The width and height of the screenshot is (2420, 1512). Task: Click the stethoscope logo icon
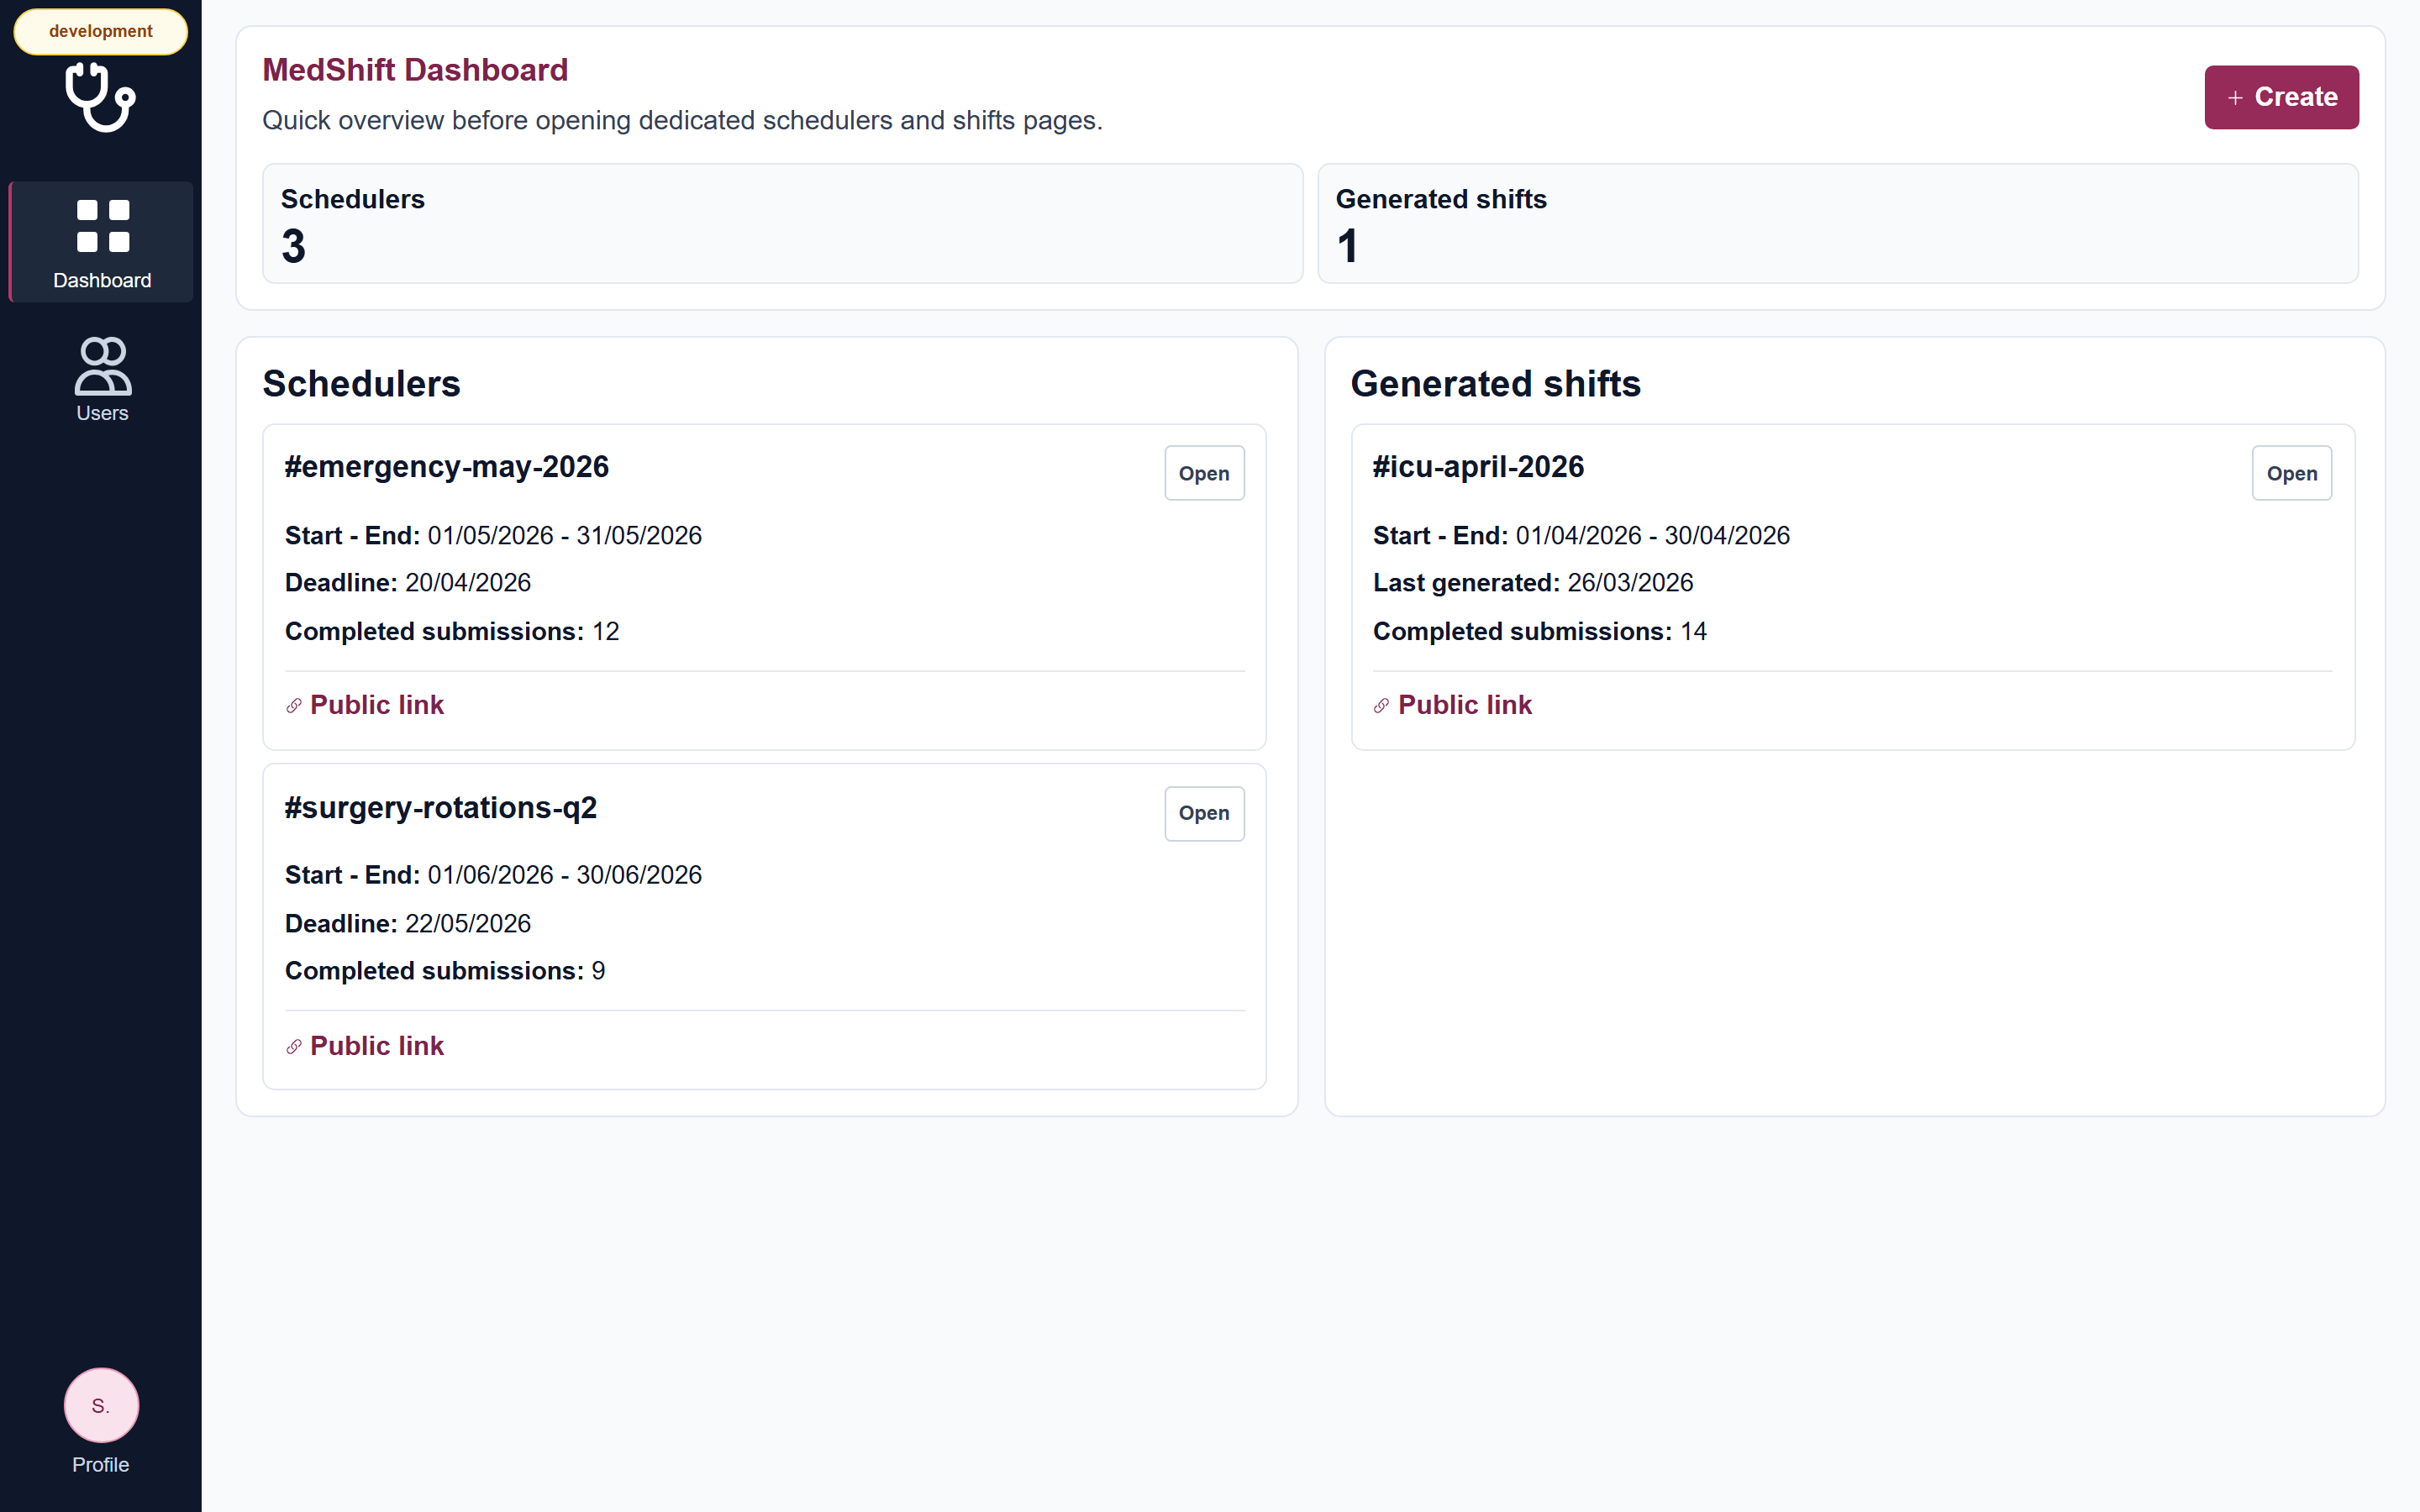[100, 97]
